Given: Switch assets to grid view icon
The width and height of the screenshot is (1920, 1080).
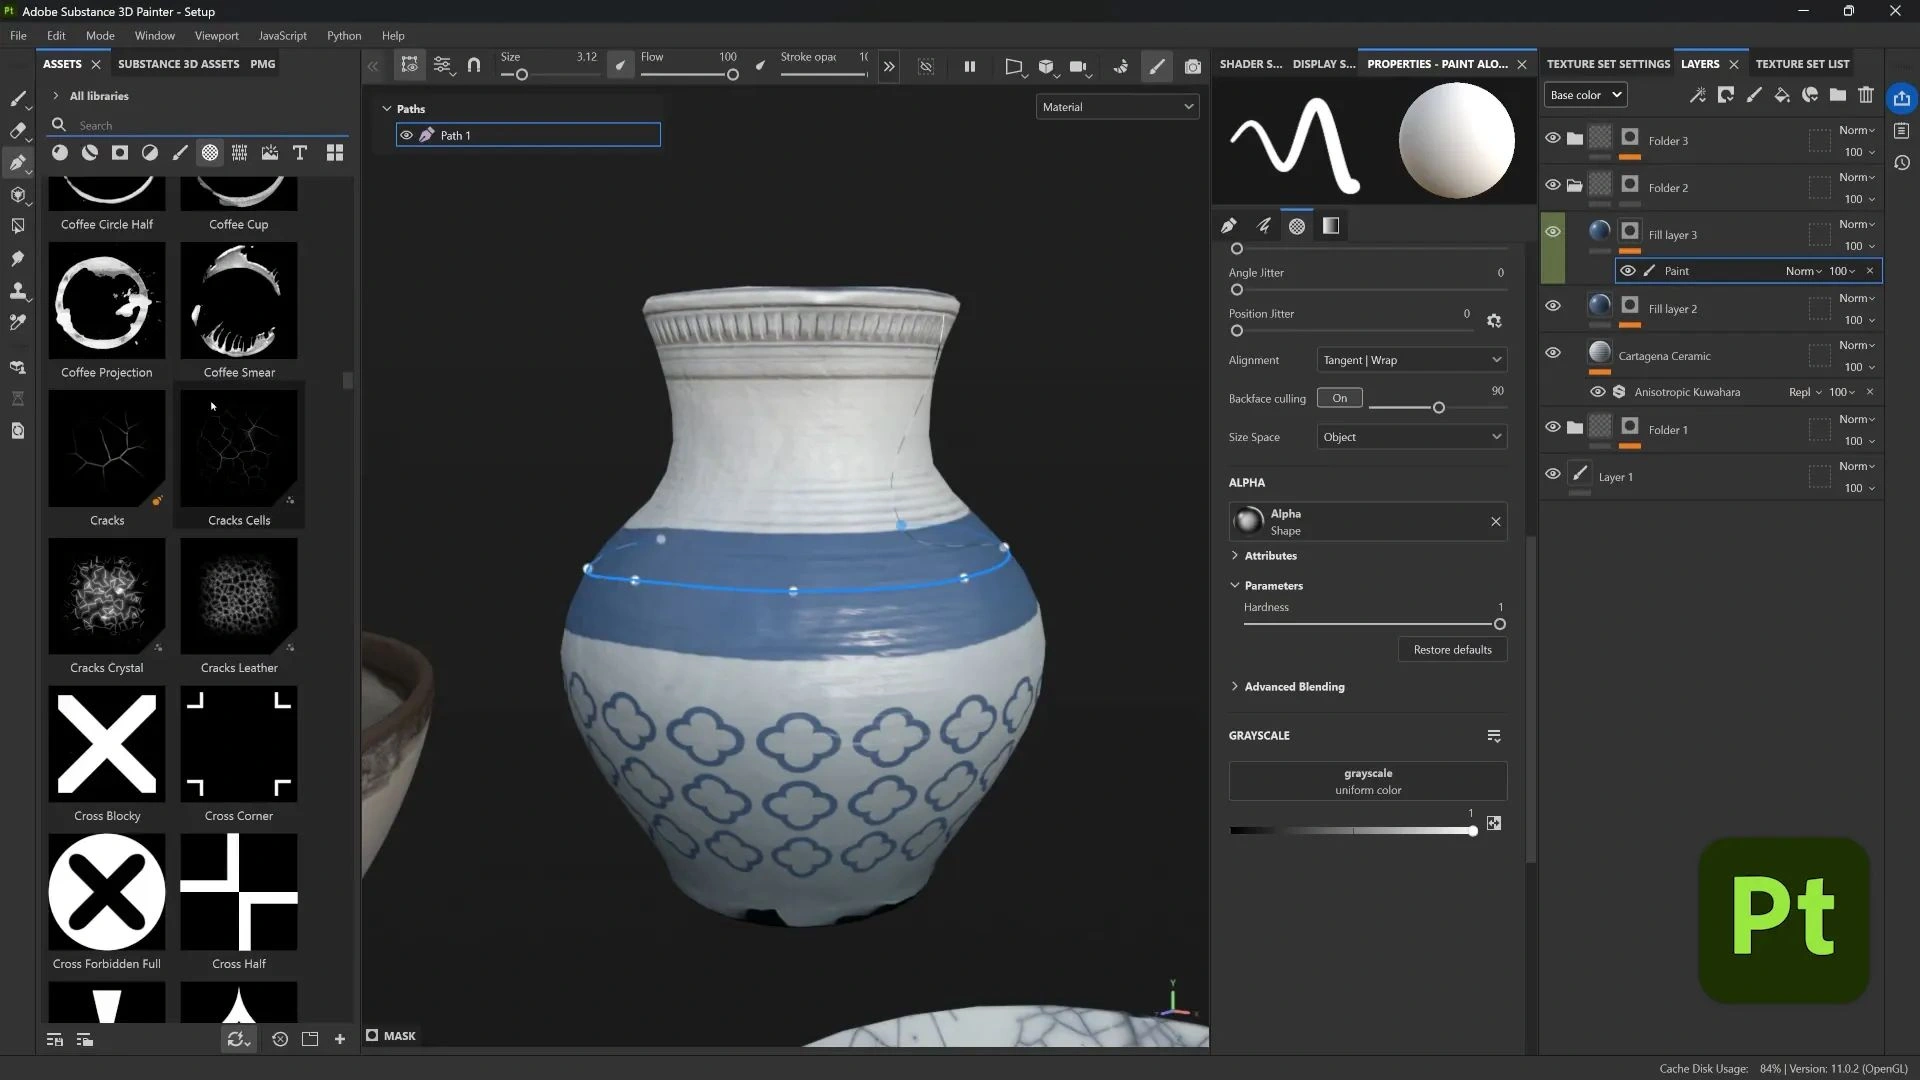Looking at the screenshot, I should (335, 153).
